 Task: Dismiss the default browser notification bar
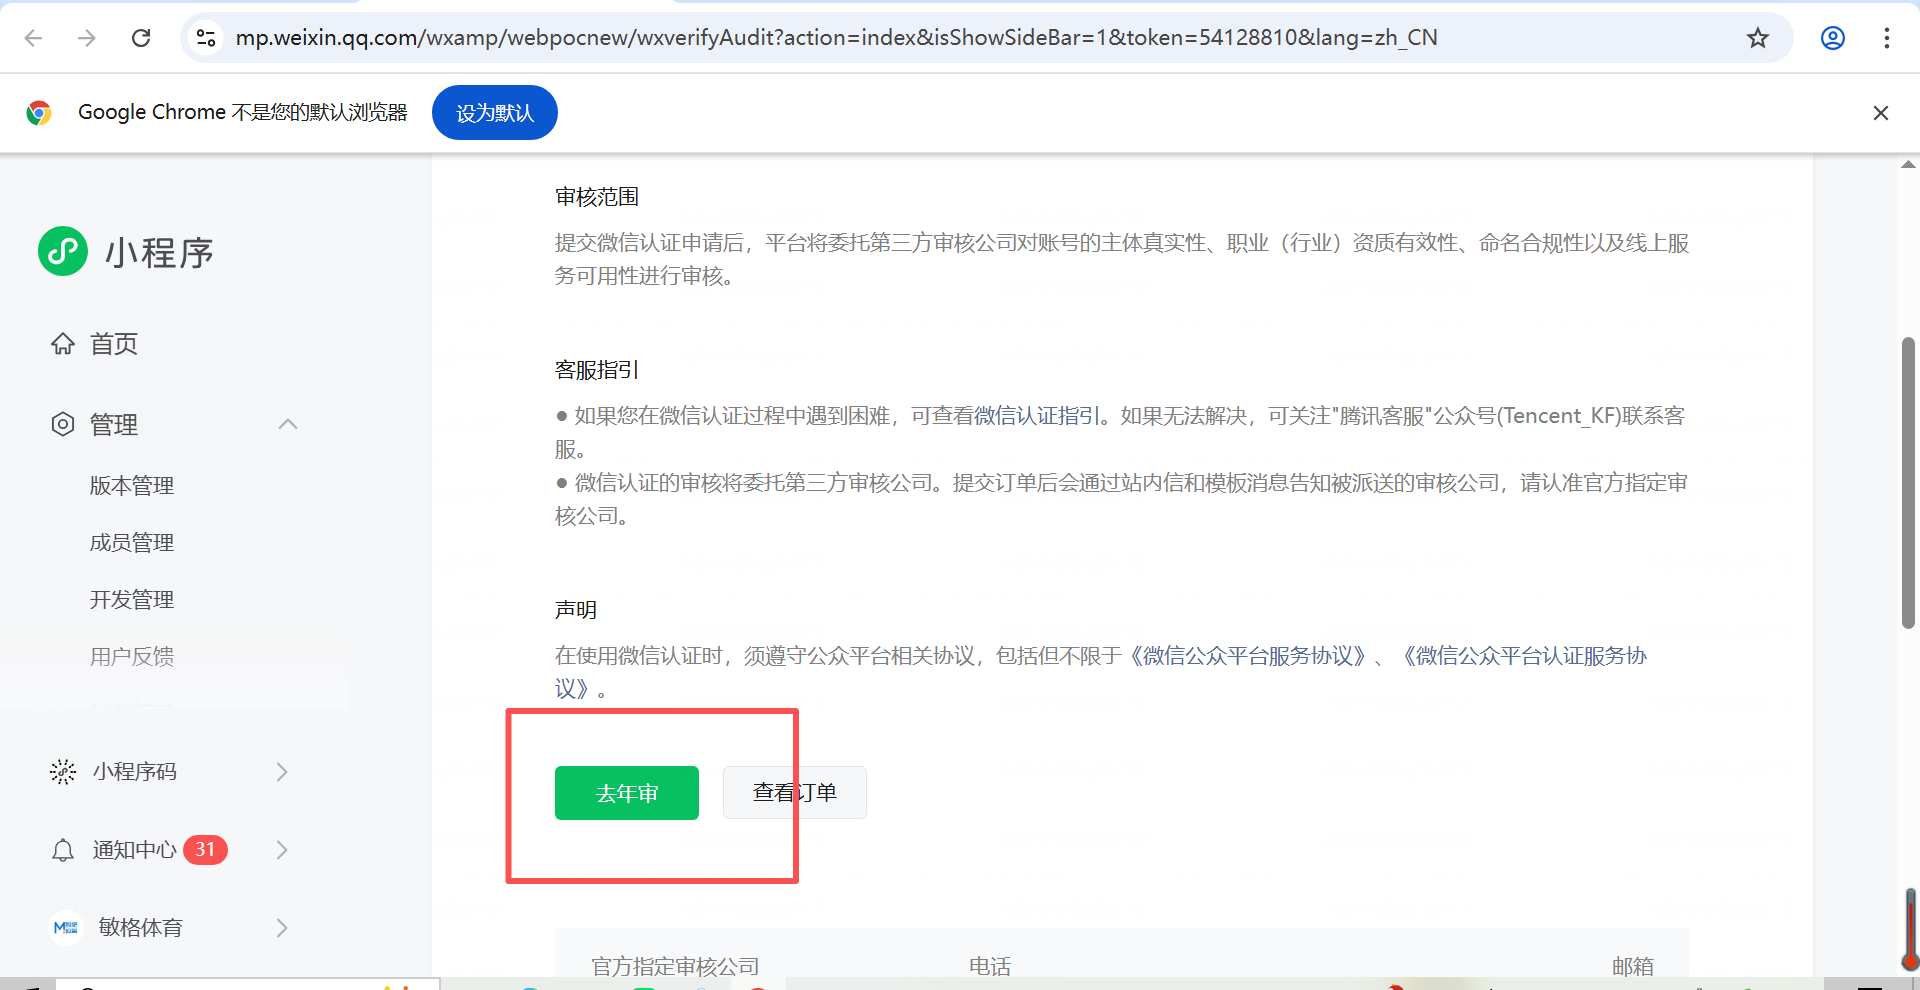1881,113
